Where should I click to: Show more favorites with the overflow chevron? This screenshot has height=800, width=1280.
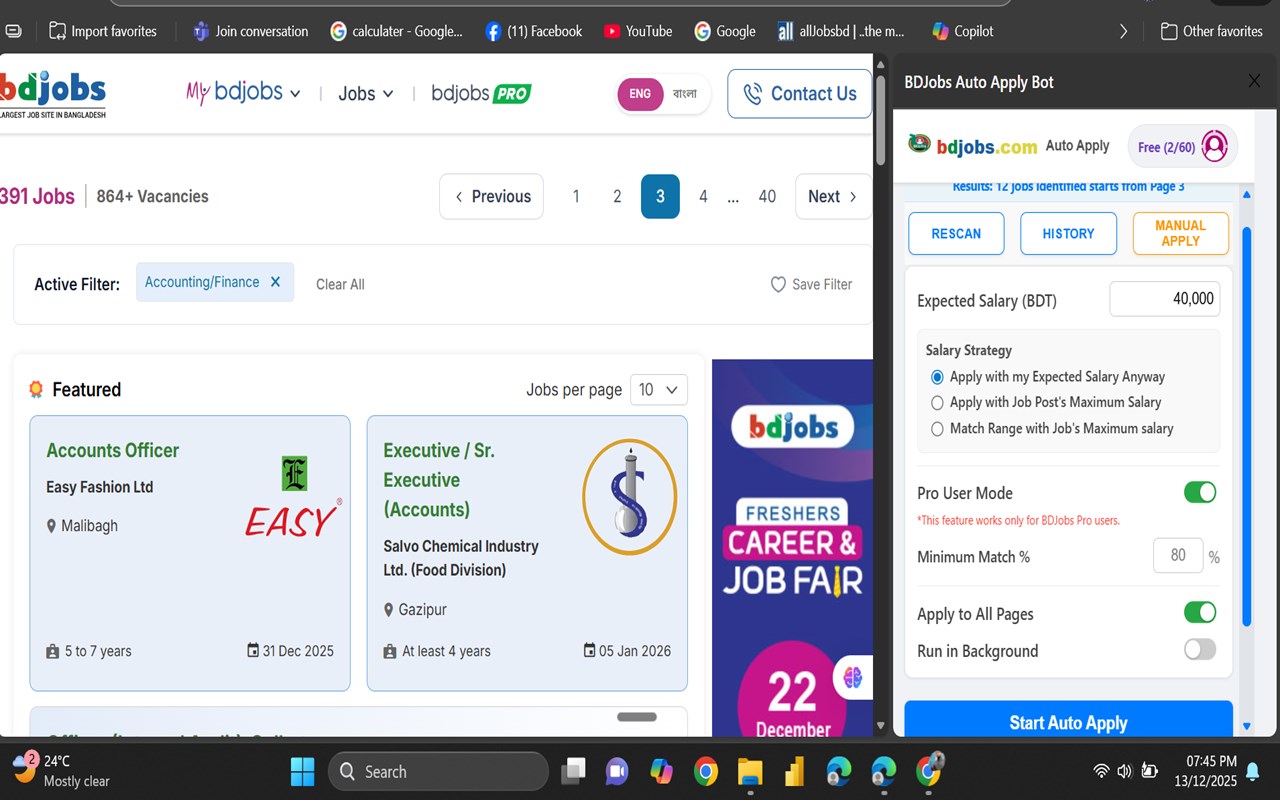(x=1123, y=31)
